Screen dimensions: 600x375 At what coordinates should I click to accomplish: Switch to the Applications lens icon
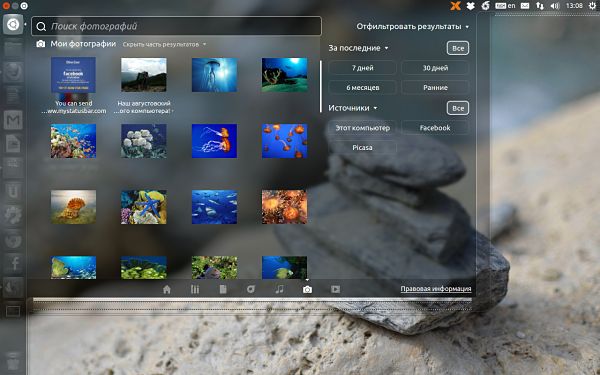(195, 289)
